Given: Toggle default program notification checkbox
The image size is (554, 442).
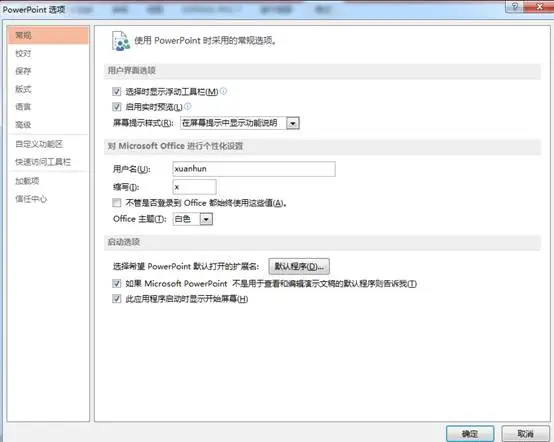Looking at the screenshot, I should tap(117, 283).
